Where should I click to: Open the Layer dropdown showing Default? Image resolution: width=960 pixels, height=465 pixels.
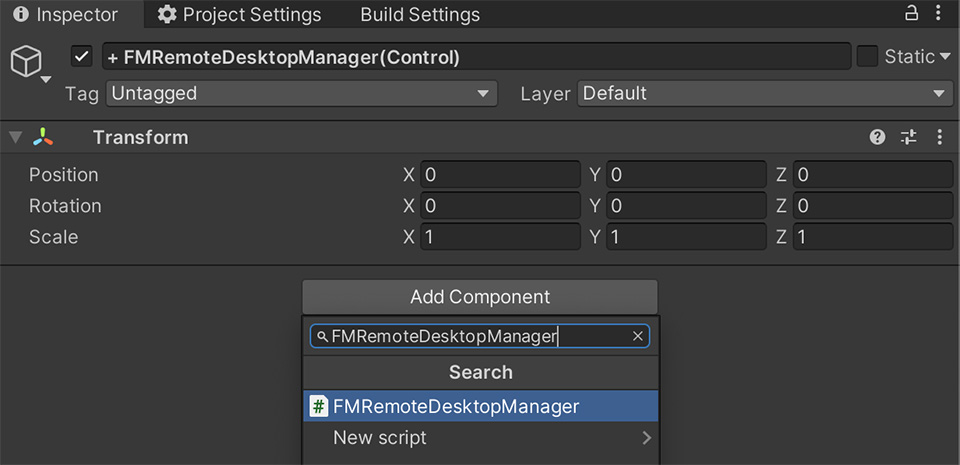pyautogui.click(x=764, y=94)
